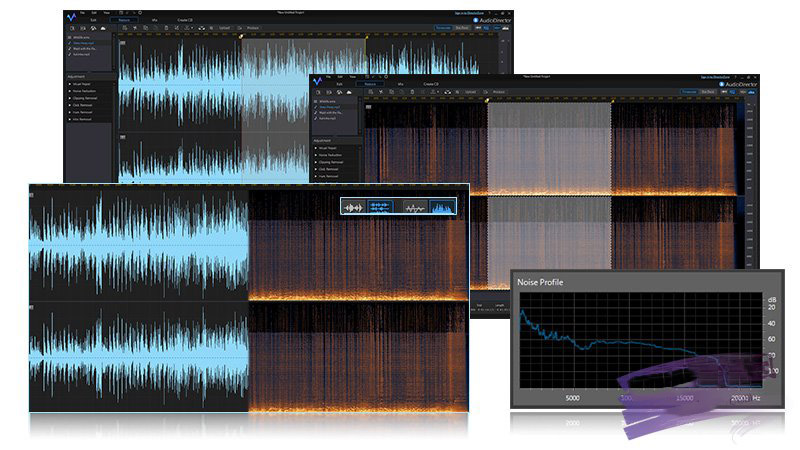Toggle Bar/Beat mode in waveform window
Viewport: 800px width, 450px height.
(x=462, y=28)
